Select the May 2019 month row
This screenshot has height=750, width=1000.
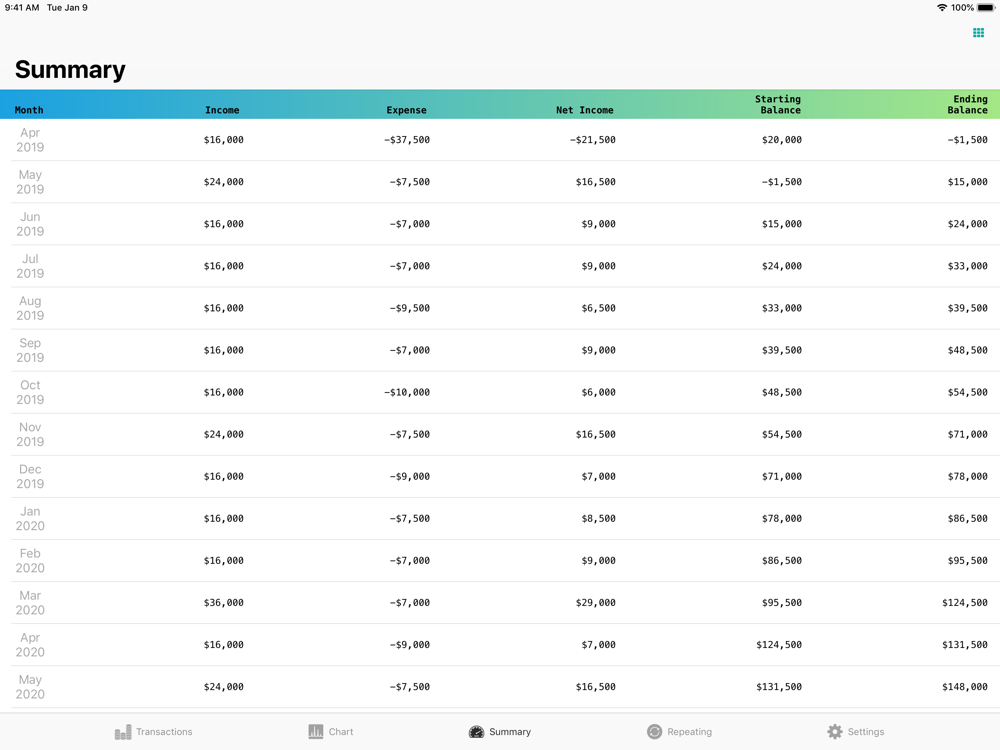[500, 182]
